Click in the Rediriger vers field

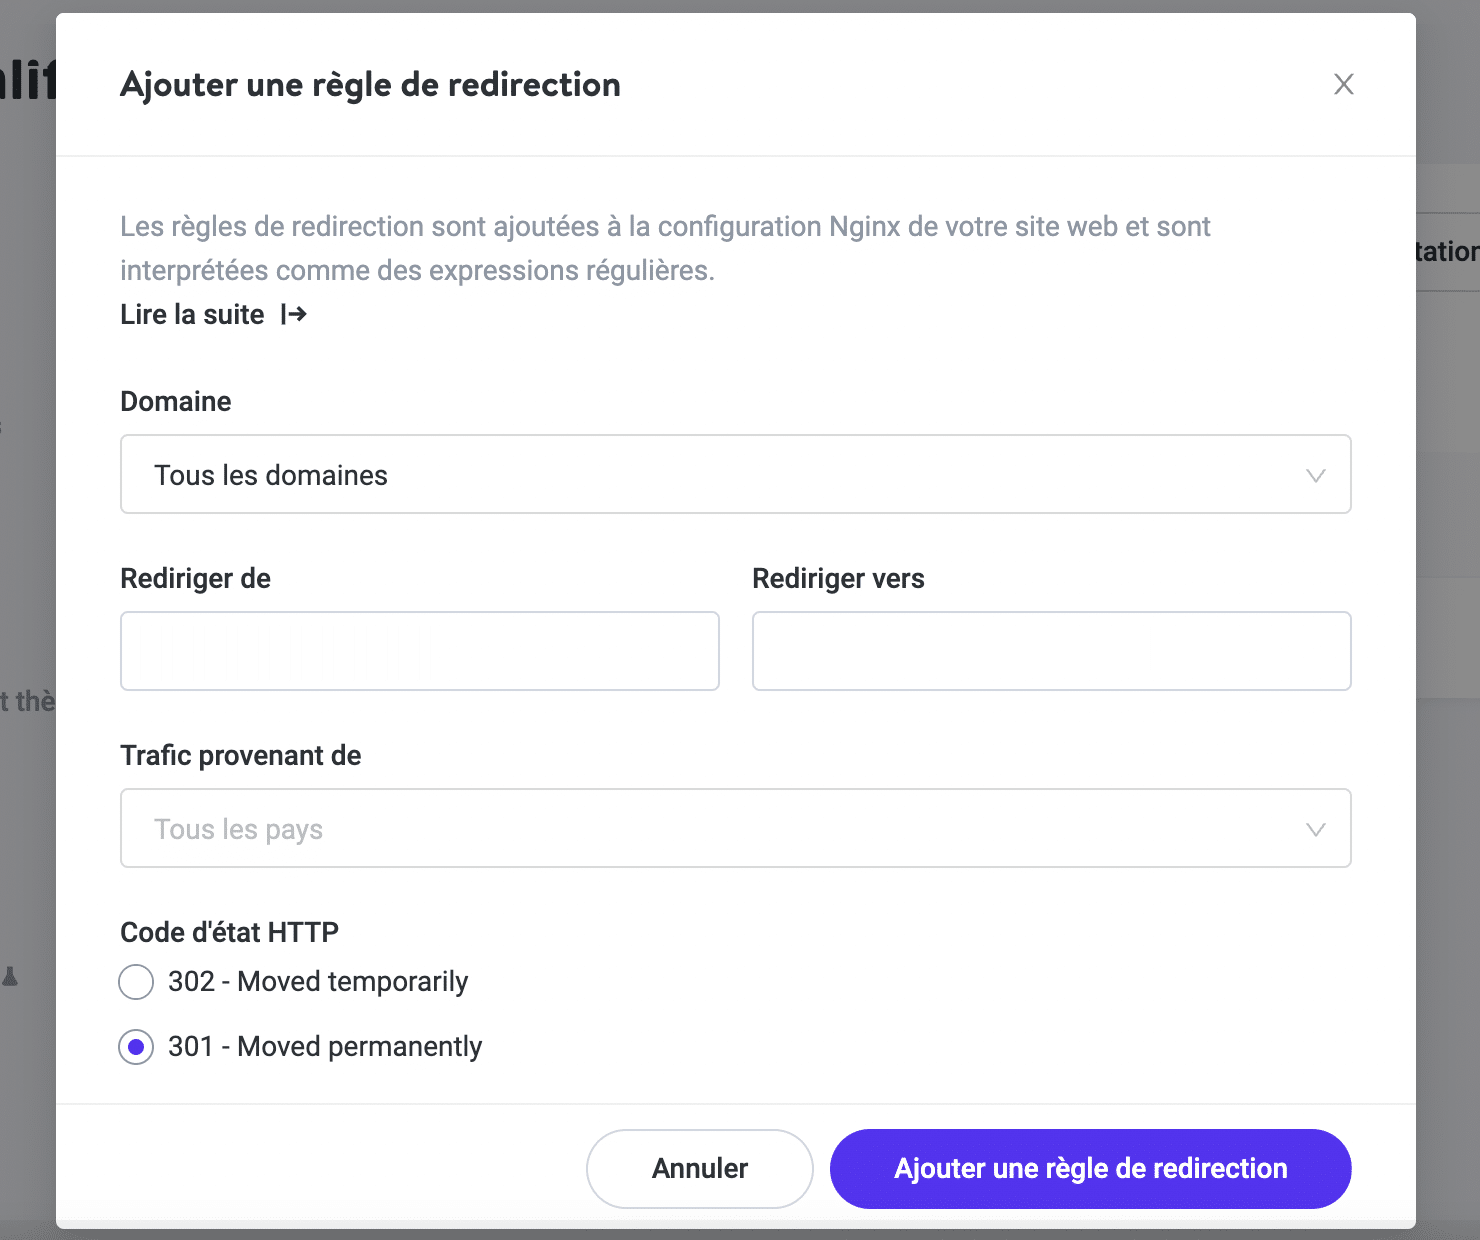1051,650
